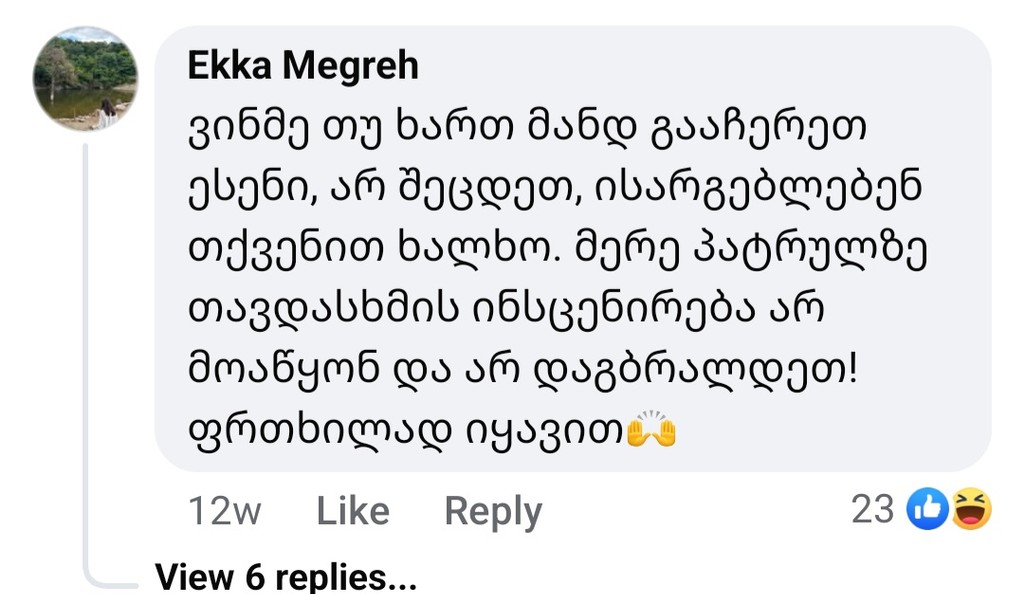This screenshot has width=1024, height=594.
Task: Click the curved thread line beside View replies
Action: (105, 577)
